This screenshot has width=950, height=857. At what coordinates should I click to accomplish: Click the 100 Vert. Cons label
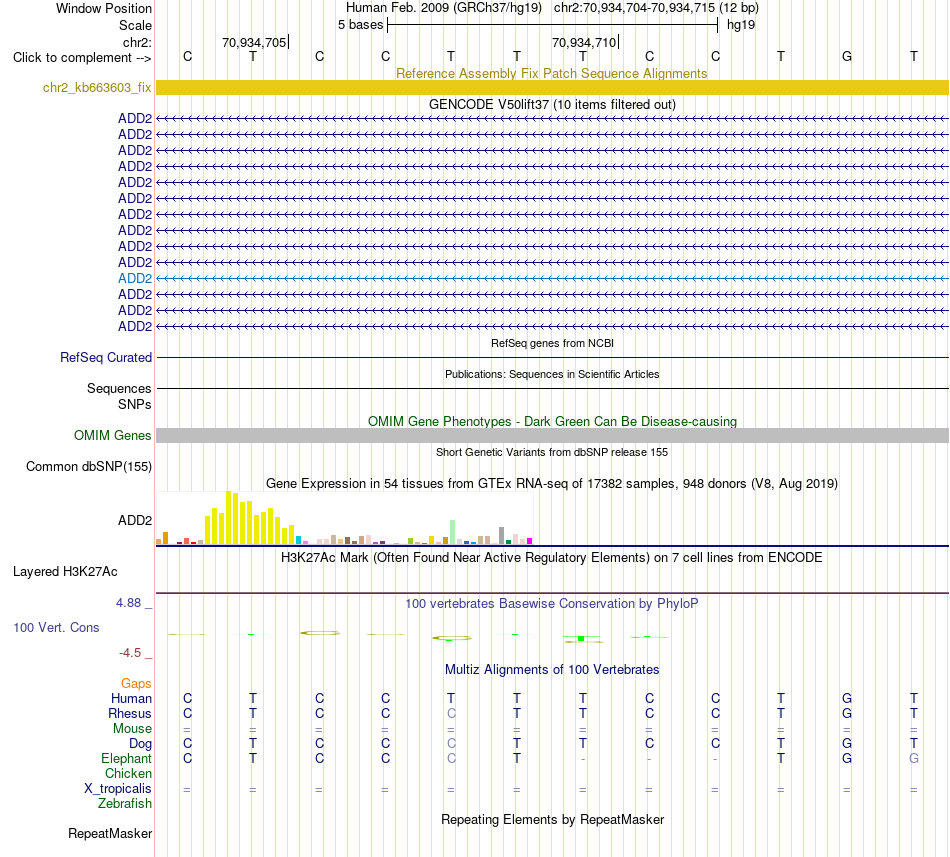pos(56,627)
